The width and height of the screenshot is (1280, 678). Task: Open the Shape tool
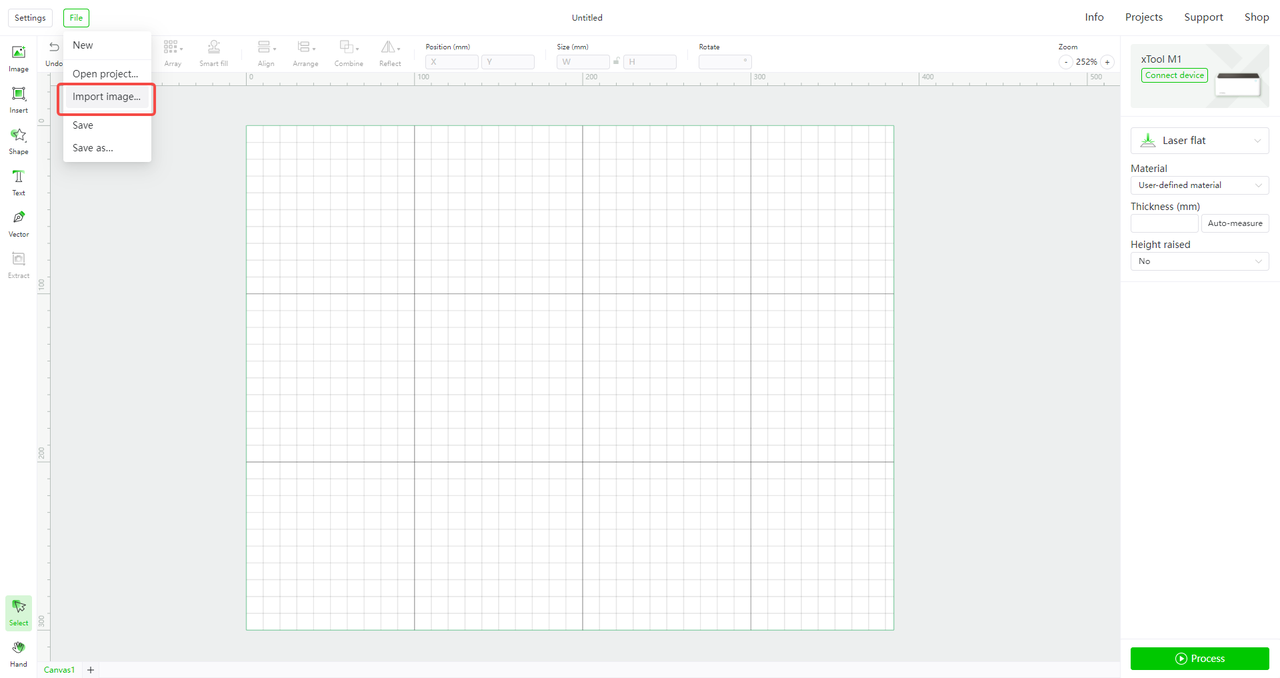18,140
